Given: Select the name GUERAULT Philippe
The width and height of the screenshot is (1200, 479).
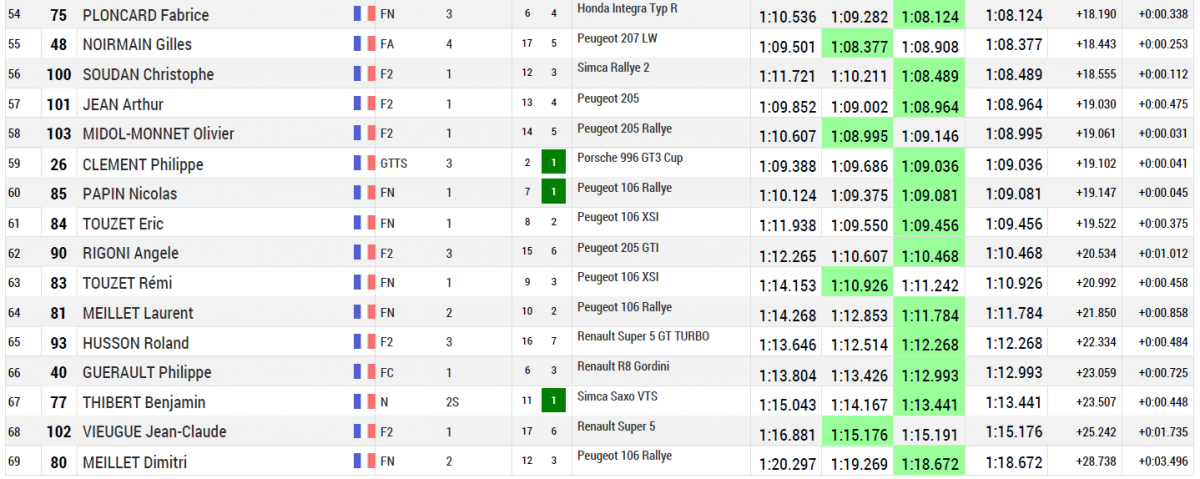Looking at the screenshot, I should click(x=147, y=373).
